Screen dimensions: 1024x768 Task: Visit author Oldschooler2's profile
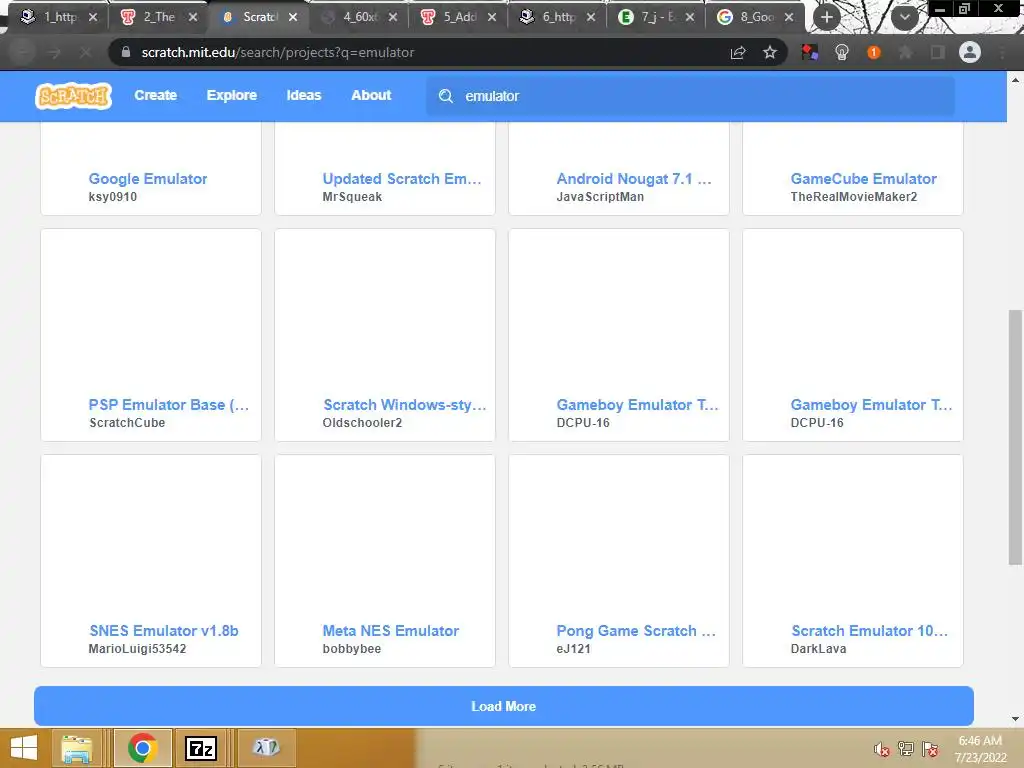tap(362, 423)
